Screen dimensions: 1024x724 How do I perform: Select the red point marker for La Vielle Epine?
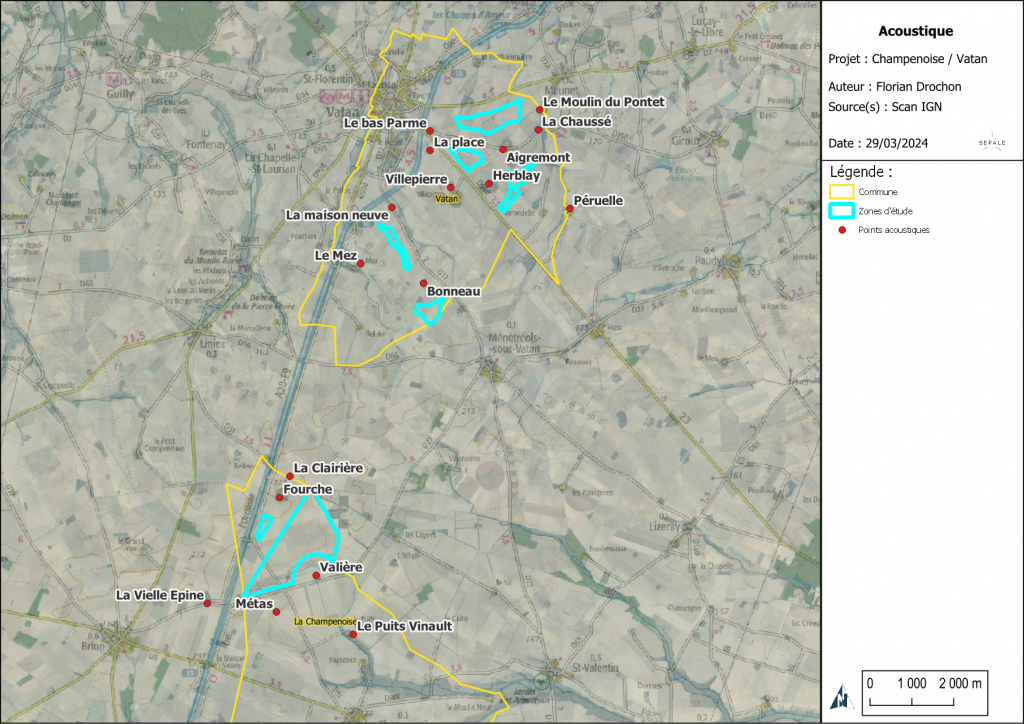point(208,603)
